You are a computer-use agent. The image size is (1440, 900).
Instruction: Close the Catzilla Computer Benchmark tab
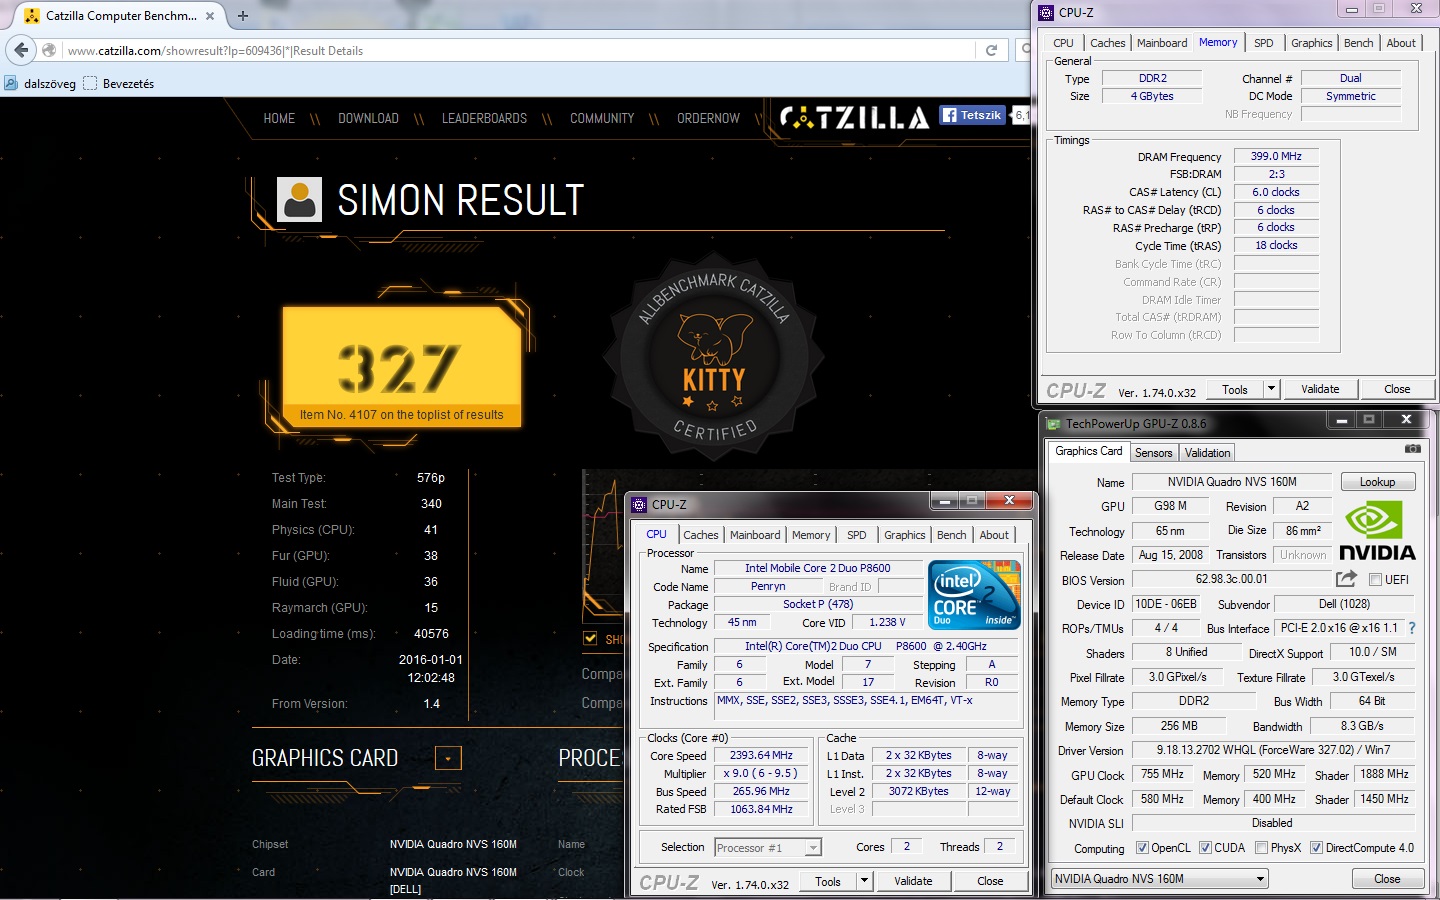click(210, 16)
